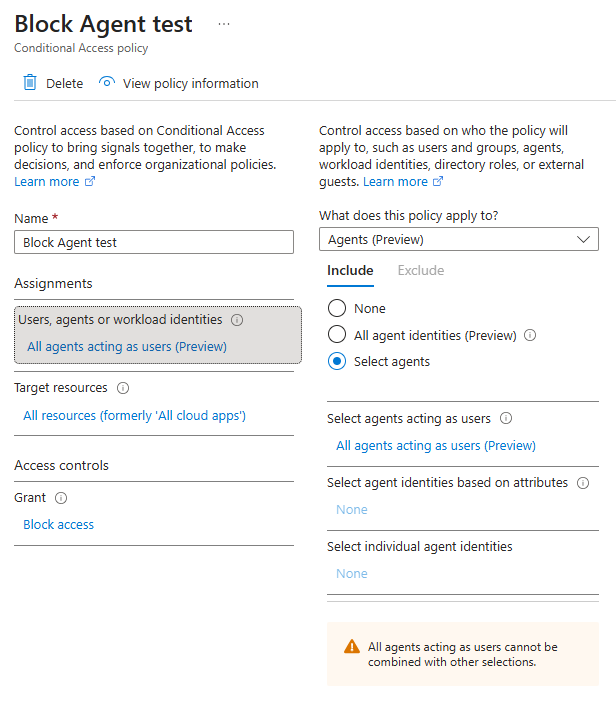This screenshot has width=616, height=710.
Task: Click info icon next to Target resources
Action: point(123,388)
